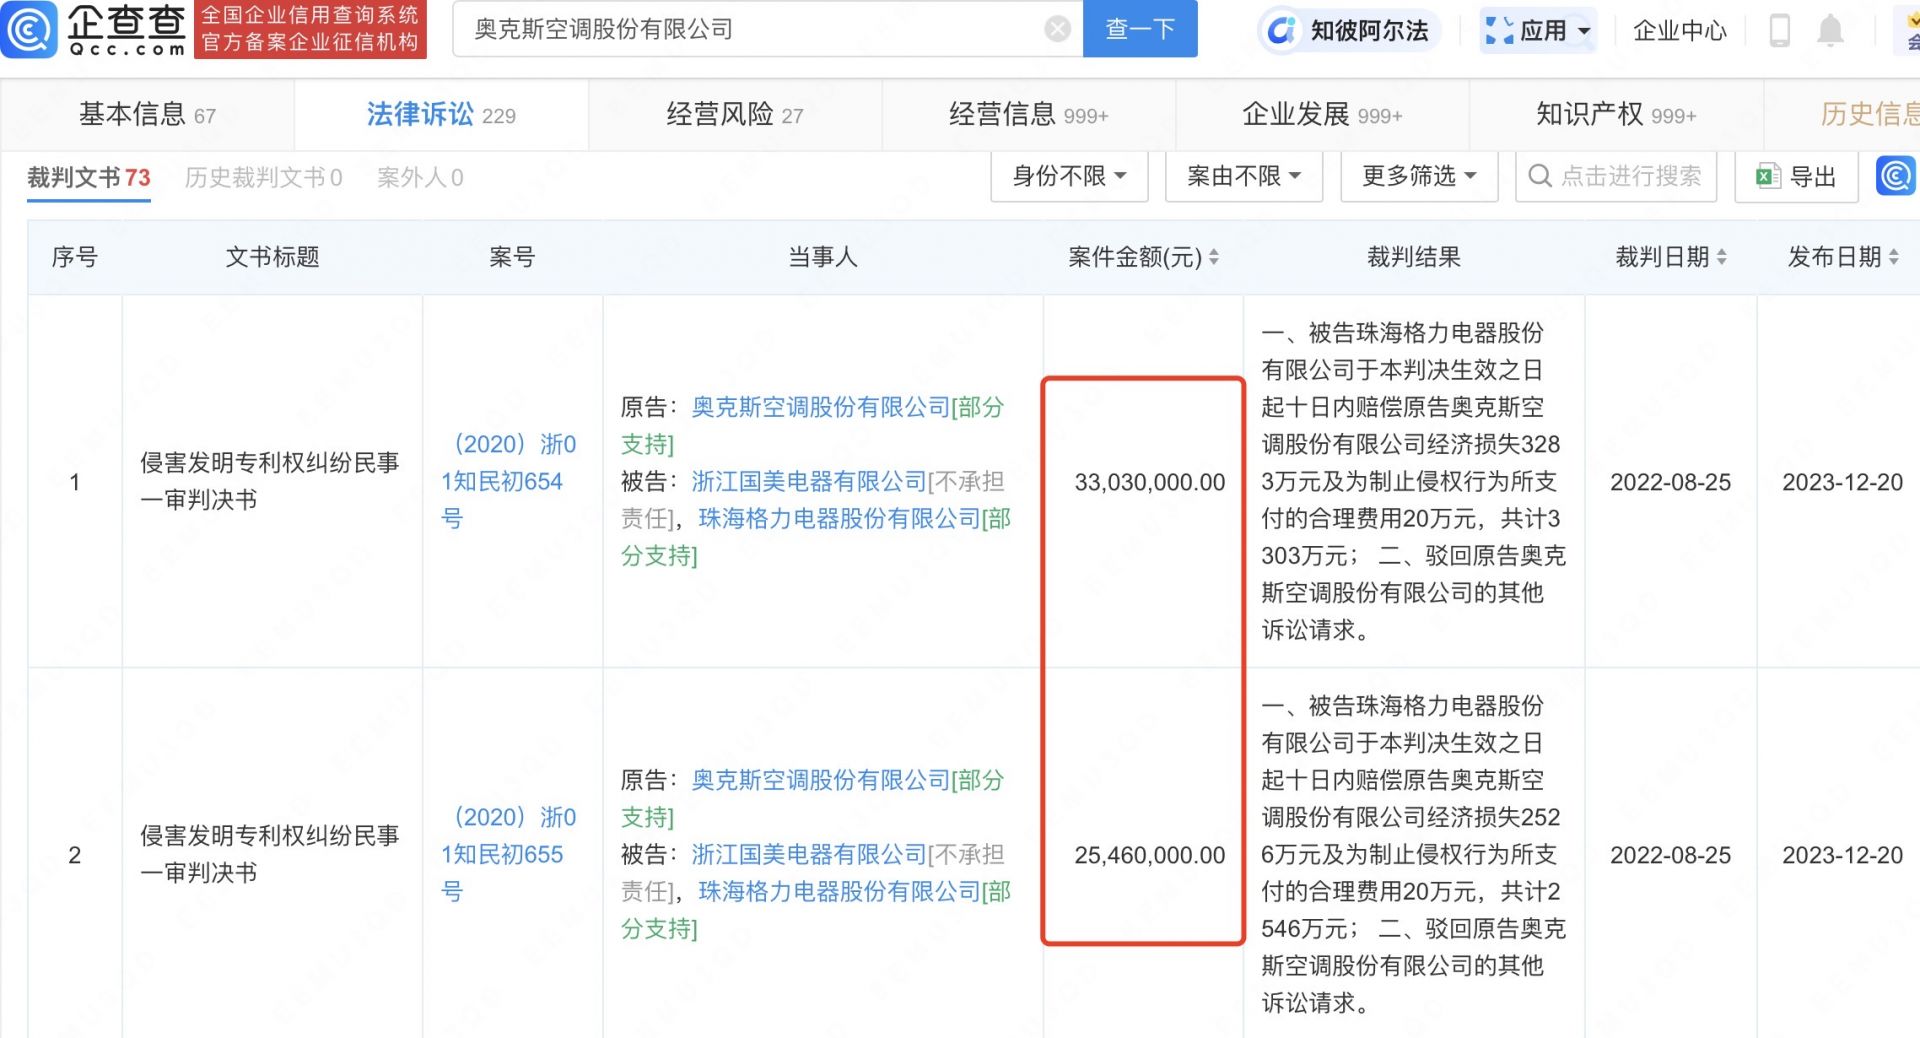
Task: Click the 导出 export button
Action: [x=1796, y=177]
